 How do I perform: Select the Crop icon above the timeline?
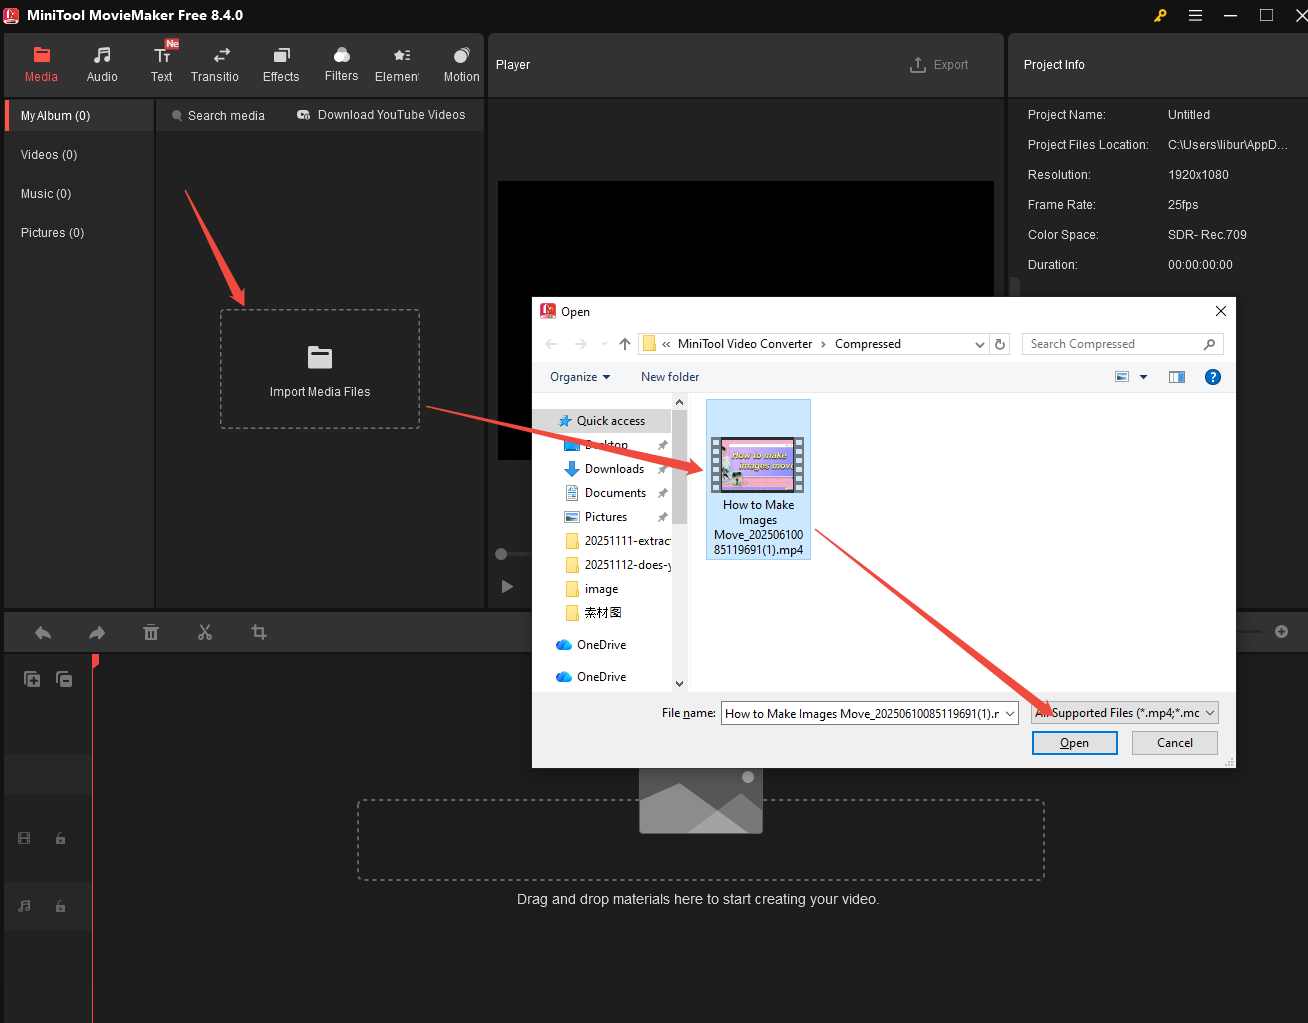point(259,632)
